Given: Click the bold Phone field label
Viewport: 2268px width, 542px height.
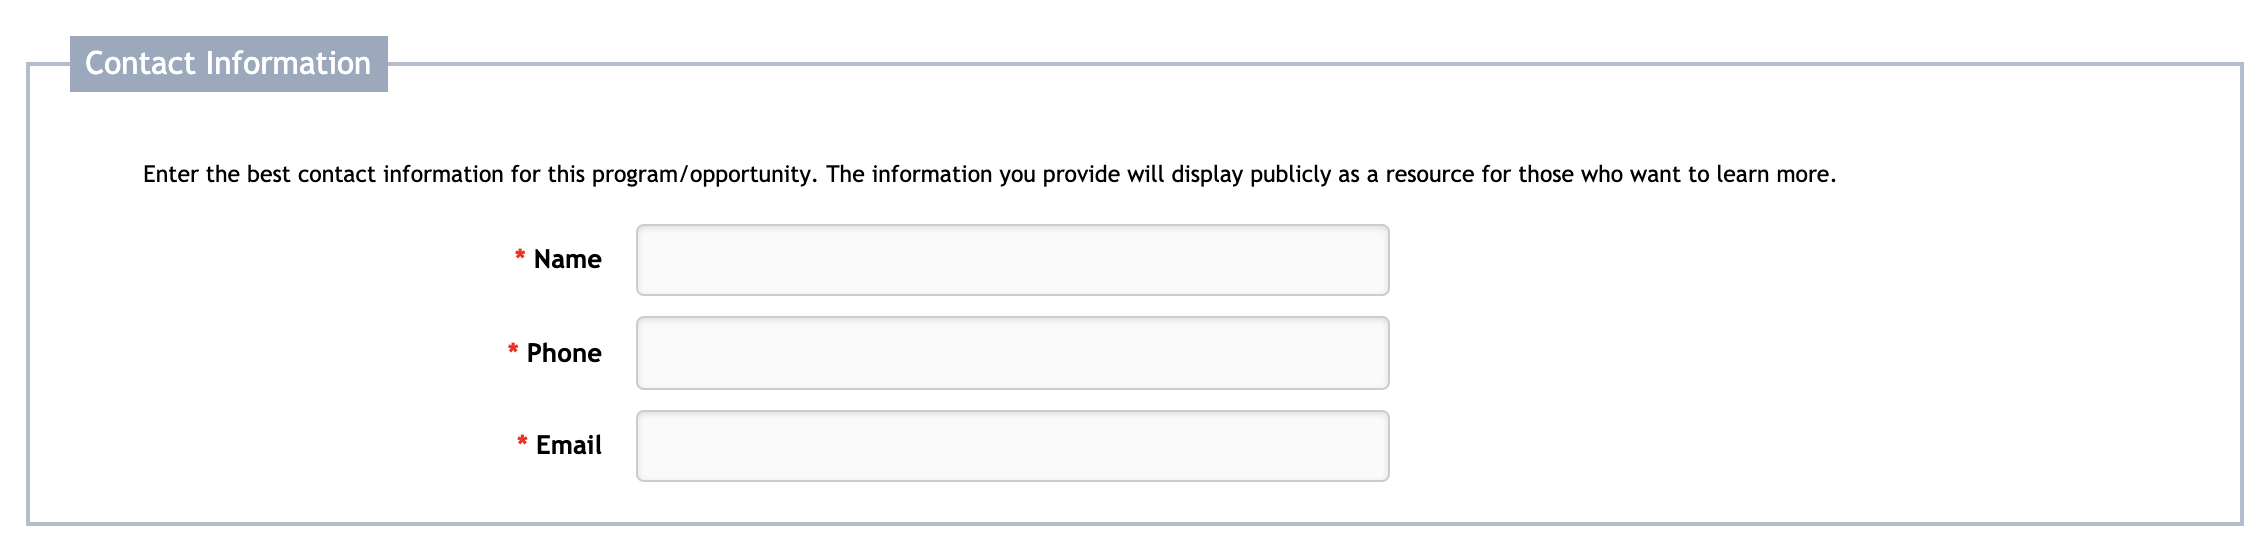Looking at the screenshot, I should pyautogui.click(x=564, y=353).
